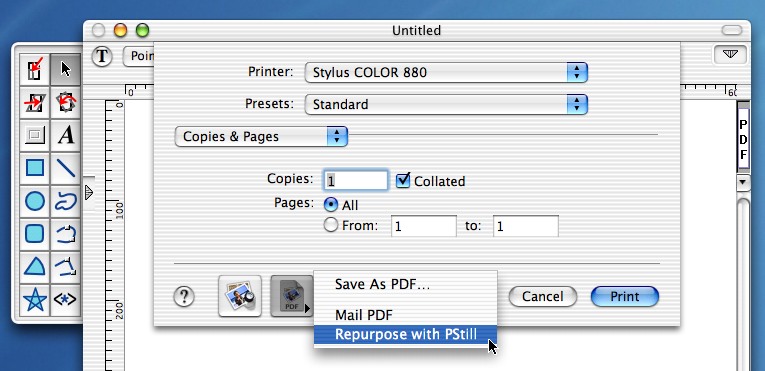This screenshot has width=765, height=371.
Task: Pick the diagonal line tool
Action: pos(65,168)
